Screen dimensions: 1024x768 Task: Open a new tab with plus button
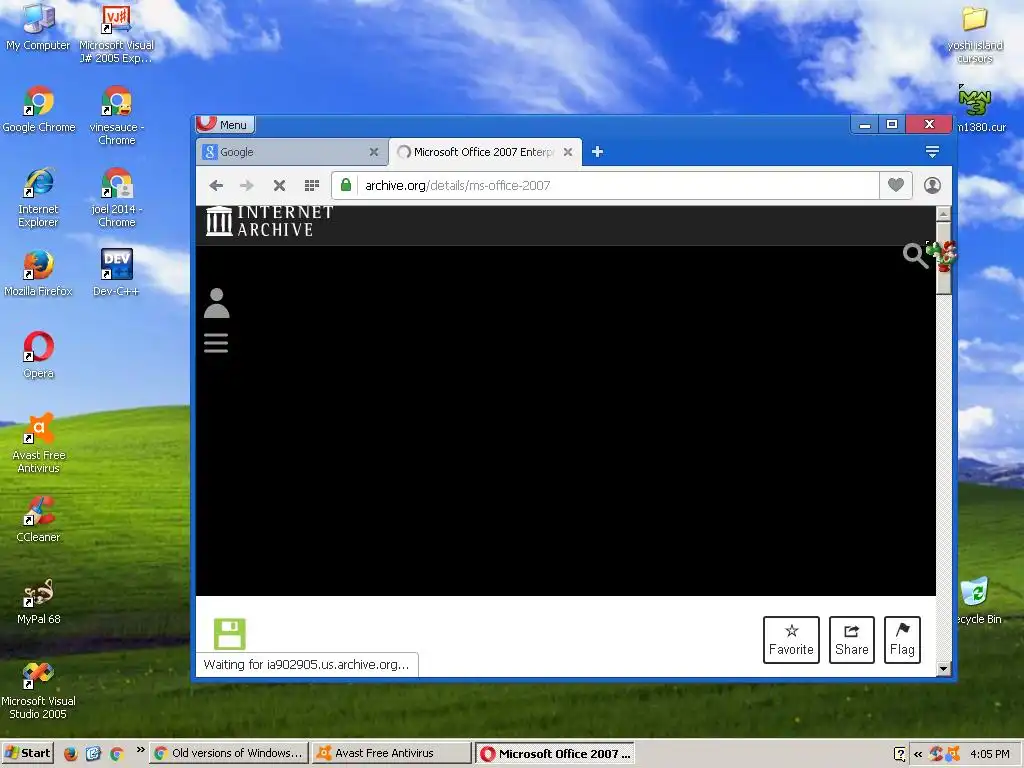597,152
